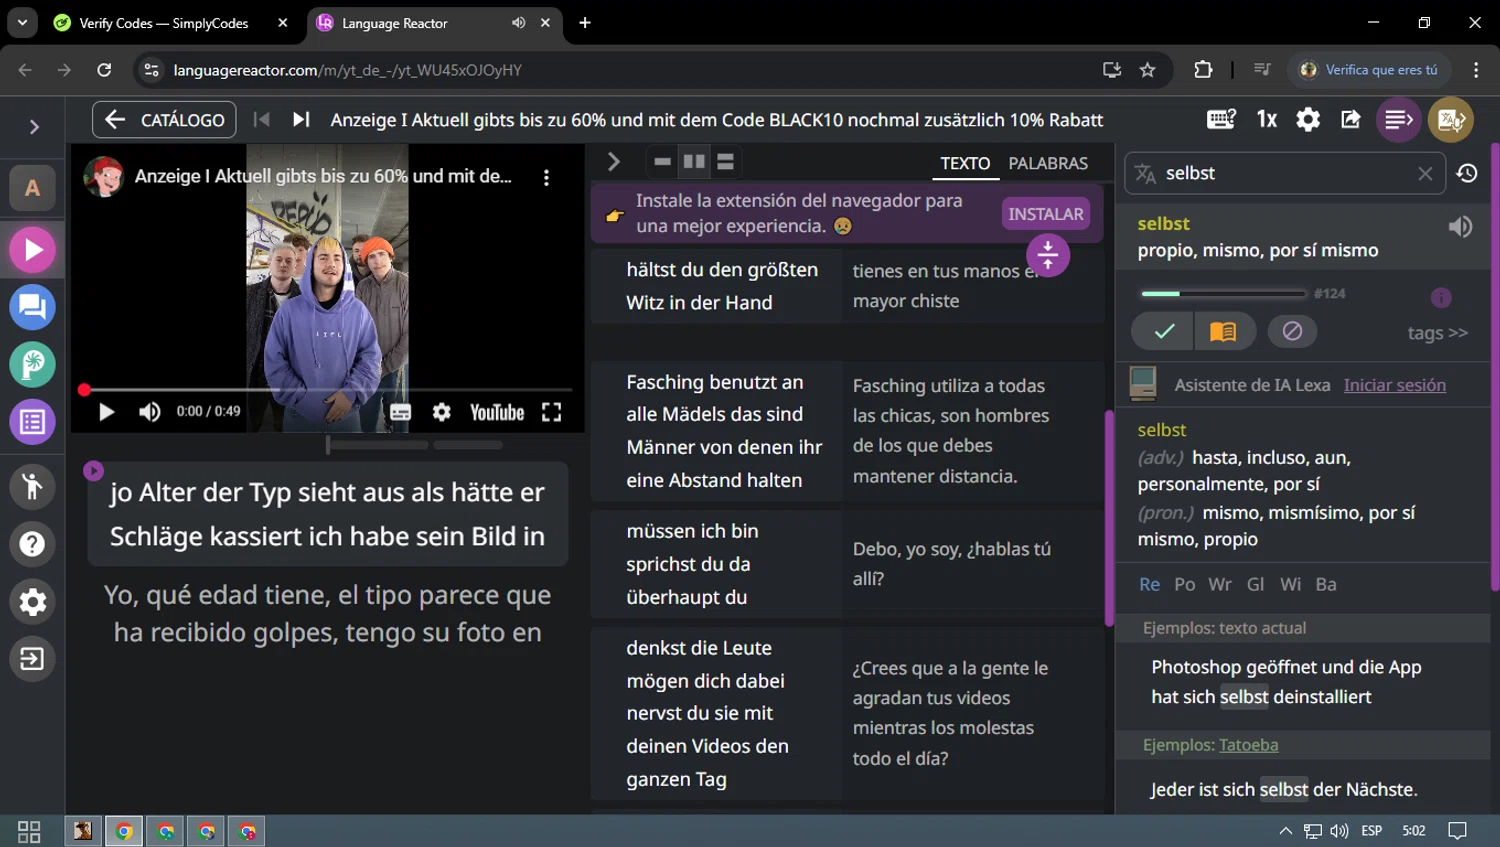Click the export subtitles icon
The width and height of the screenshot is (1500, 847).
(1350, 119)
